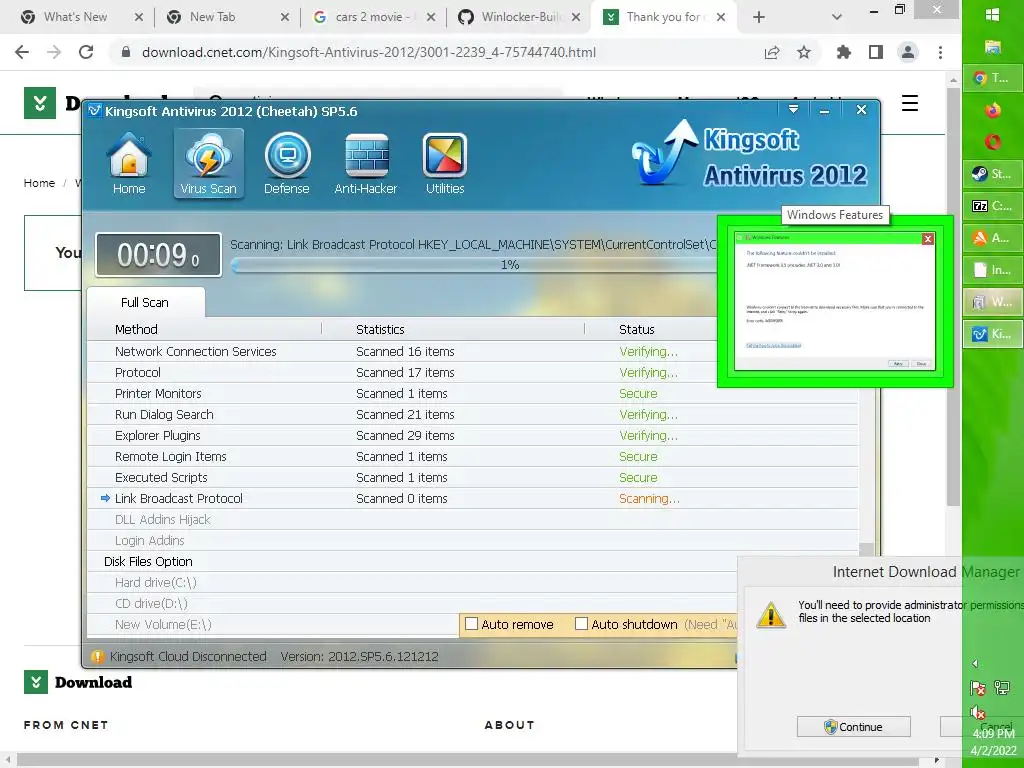Bookmark this page with star icon
Image resolution: width=1024 pixels, height=768 pixels.
pyautogui.click(x=804, y=52)
